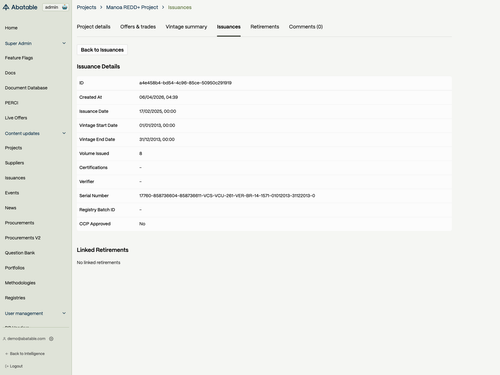Expand the User management chevron
This screenshot has width=500, height=375.
pos(64,313)
